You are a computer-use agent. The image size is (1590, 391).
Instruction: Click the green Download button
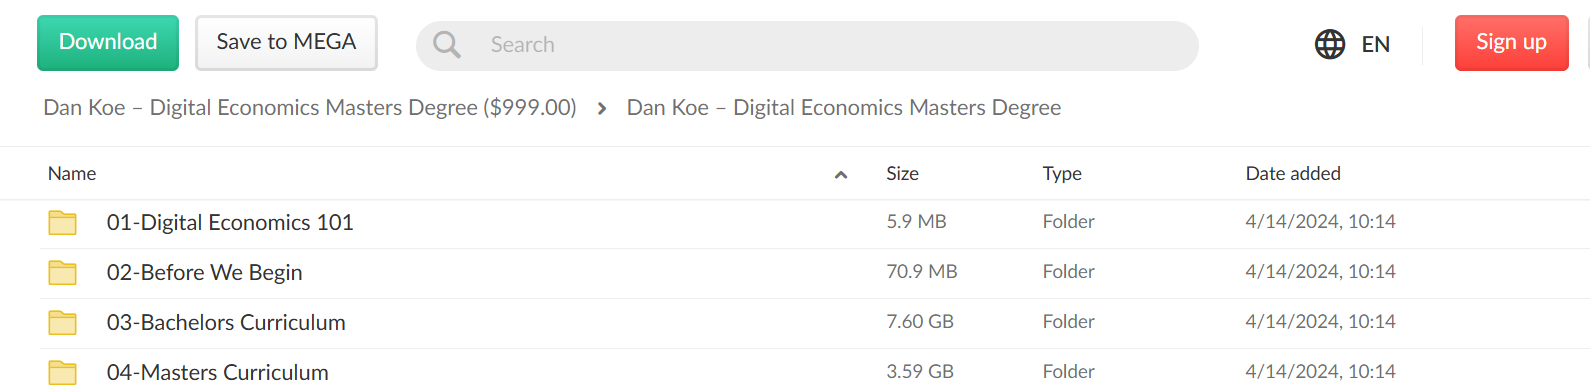108,43
